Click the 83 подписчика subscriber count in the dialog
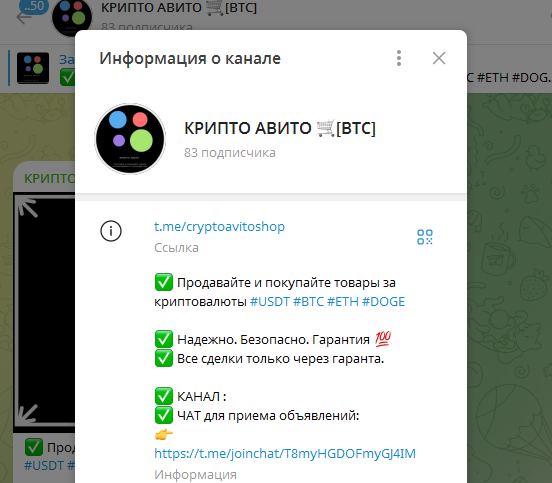Screen dimensions: 552x483 230,153
